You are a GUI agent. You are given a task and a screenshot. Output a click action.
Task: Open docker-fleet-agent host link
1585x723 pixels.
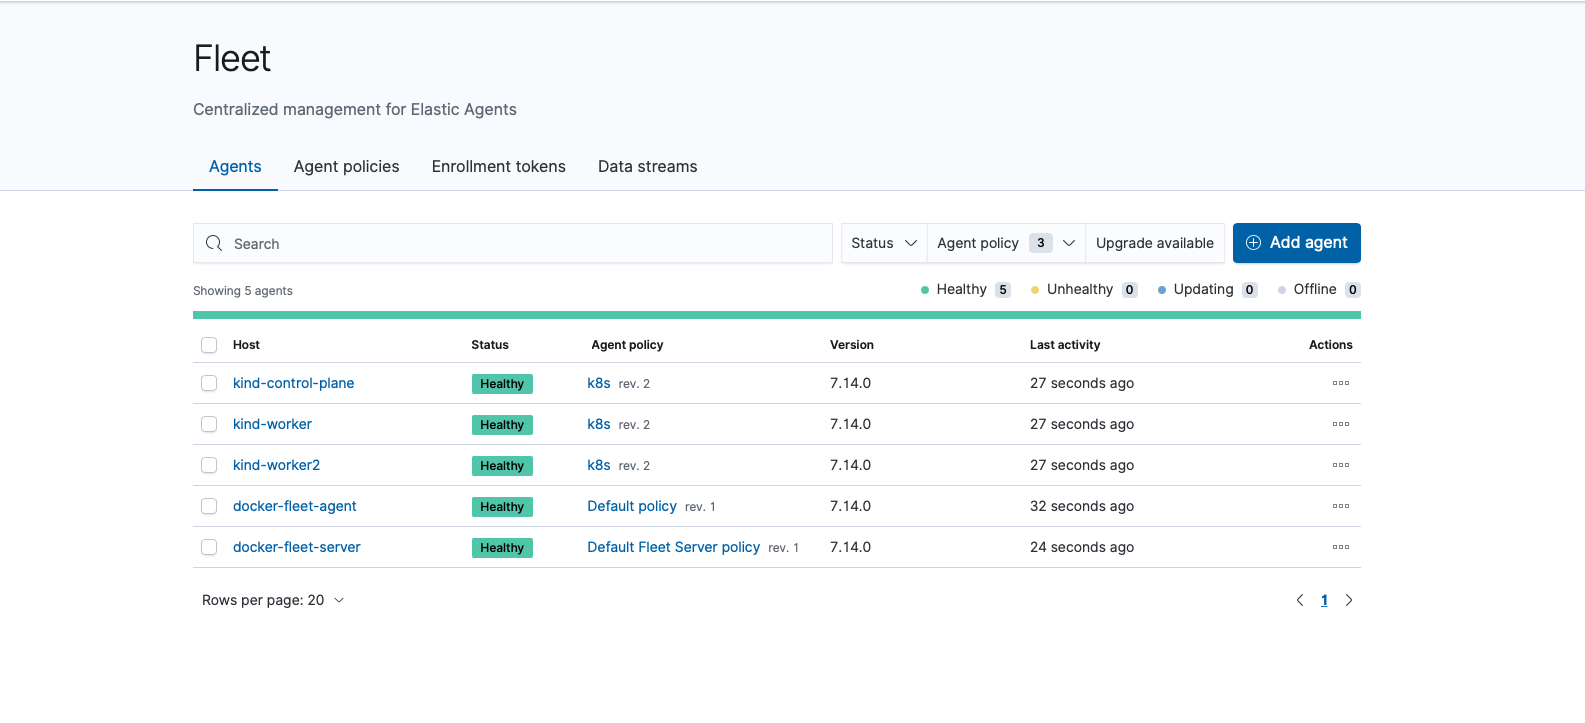pyautogui.click(x=295, y=506)
